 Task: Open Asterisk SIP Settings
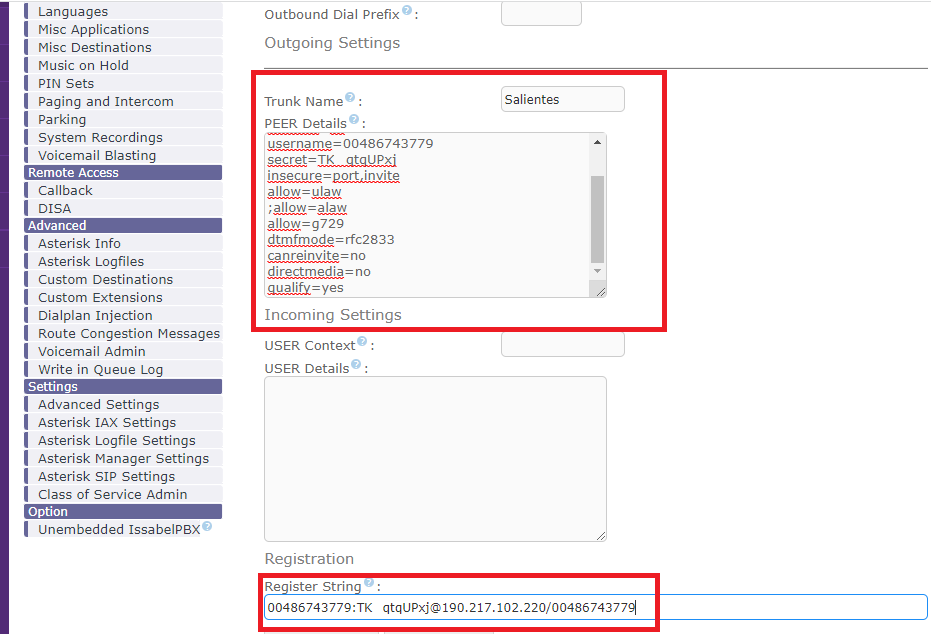point(124,476)
